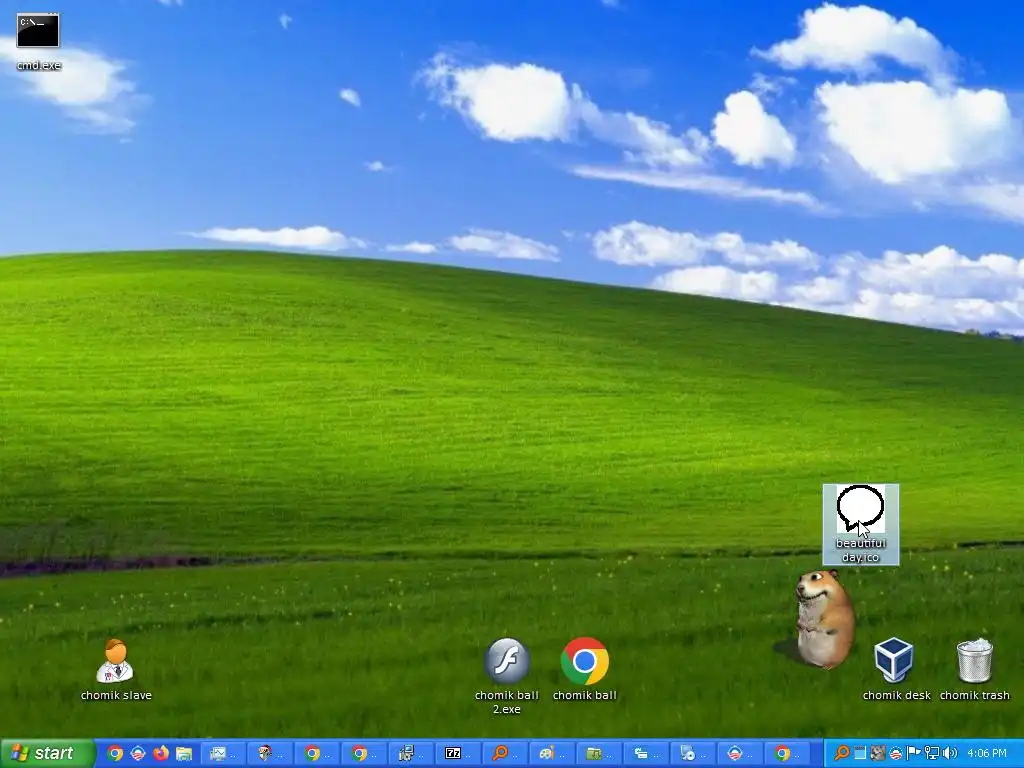Click the magnifier icon in system tray
Screen dimensions: 1024x768
(x=842, y=754)
